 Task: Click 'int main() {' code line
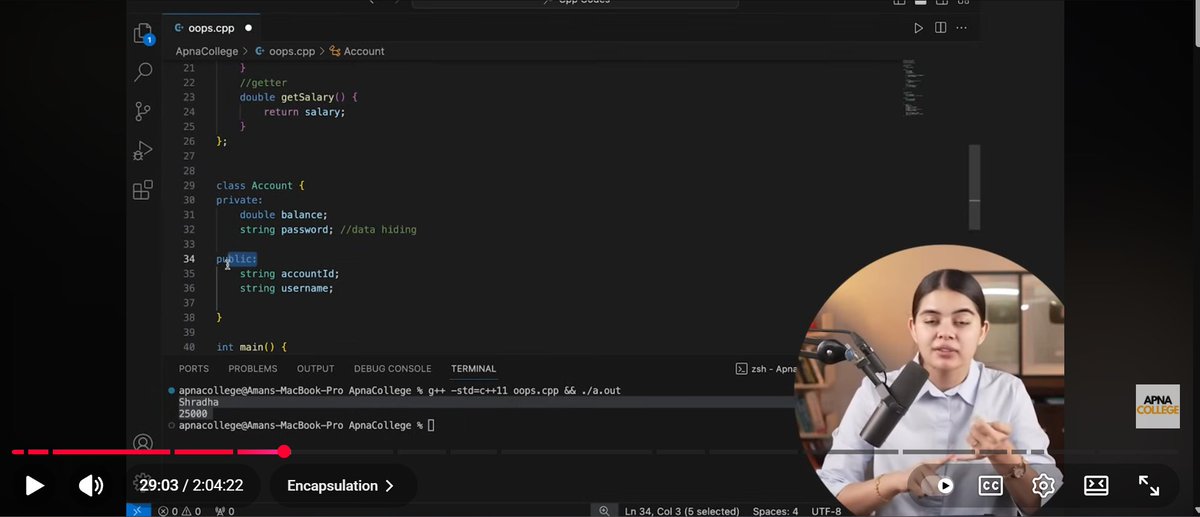pyautogui.click(x=252, y=347)
